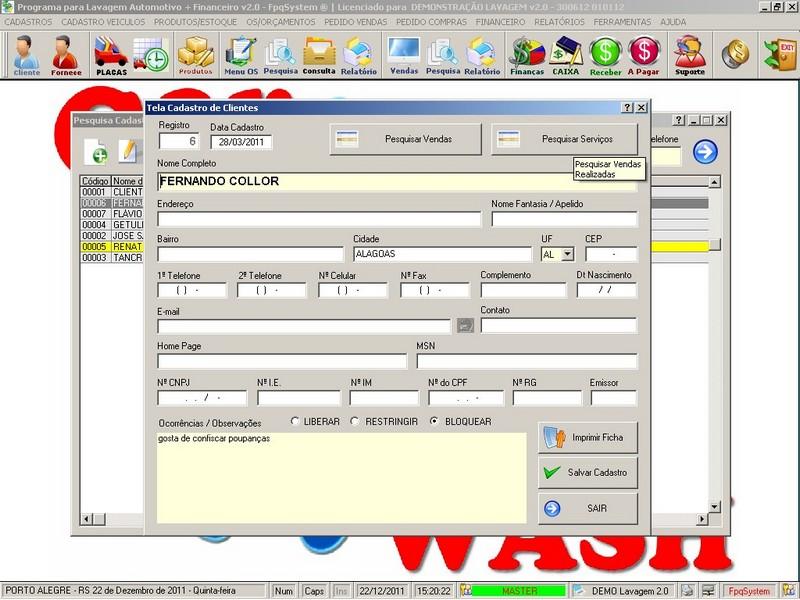Open the green Receber dollar icon
Screen dimensions: 800x600
(606, 55)
